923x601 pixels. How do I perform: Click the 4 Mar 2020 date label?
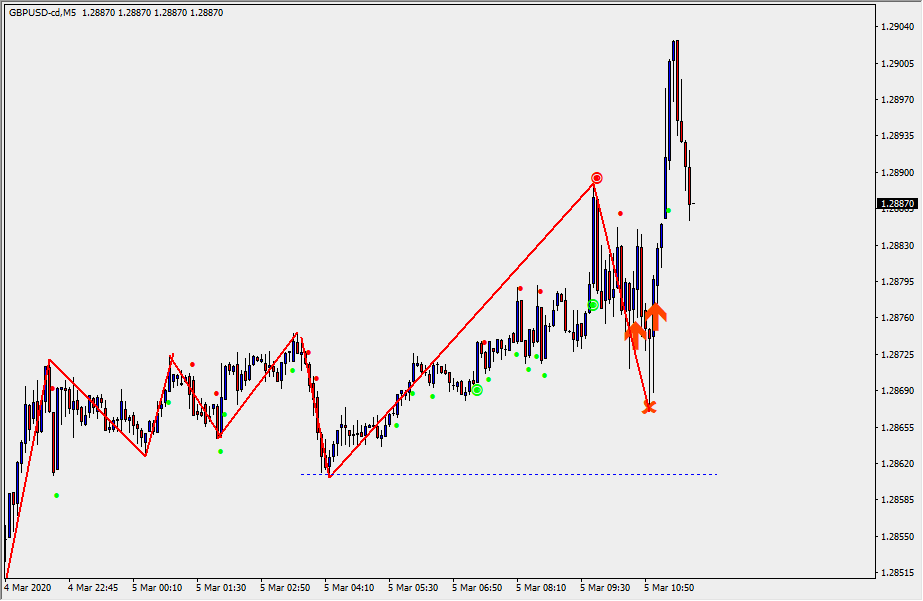27,588
